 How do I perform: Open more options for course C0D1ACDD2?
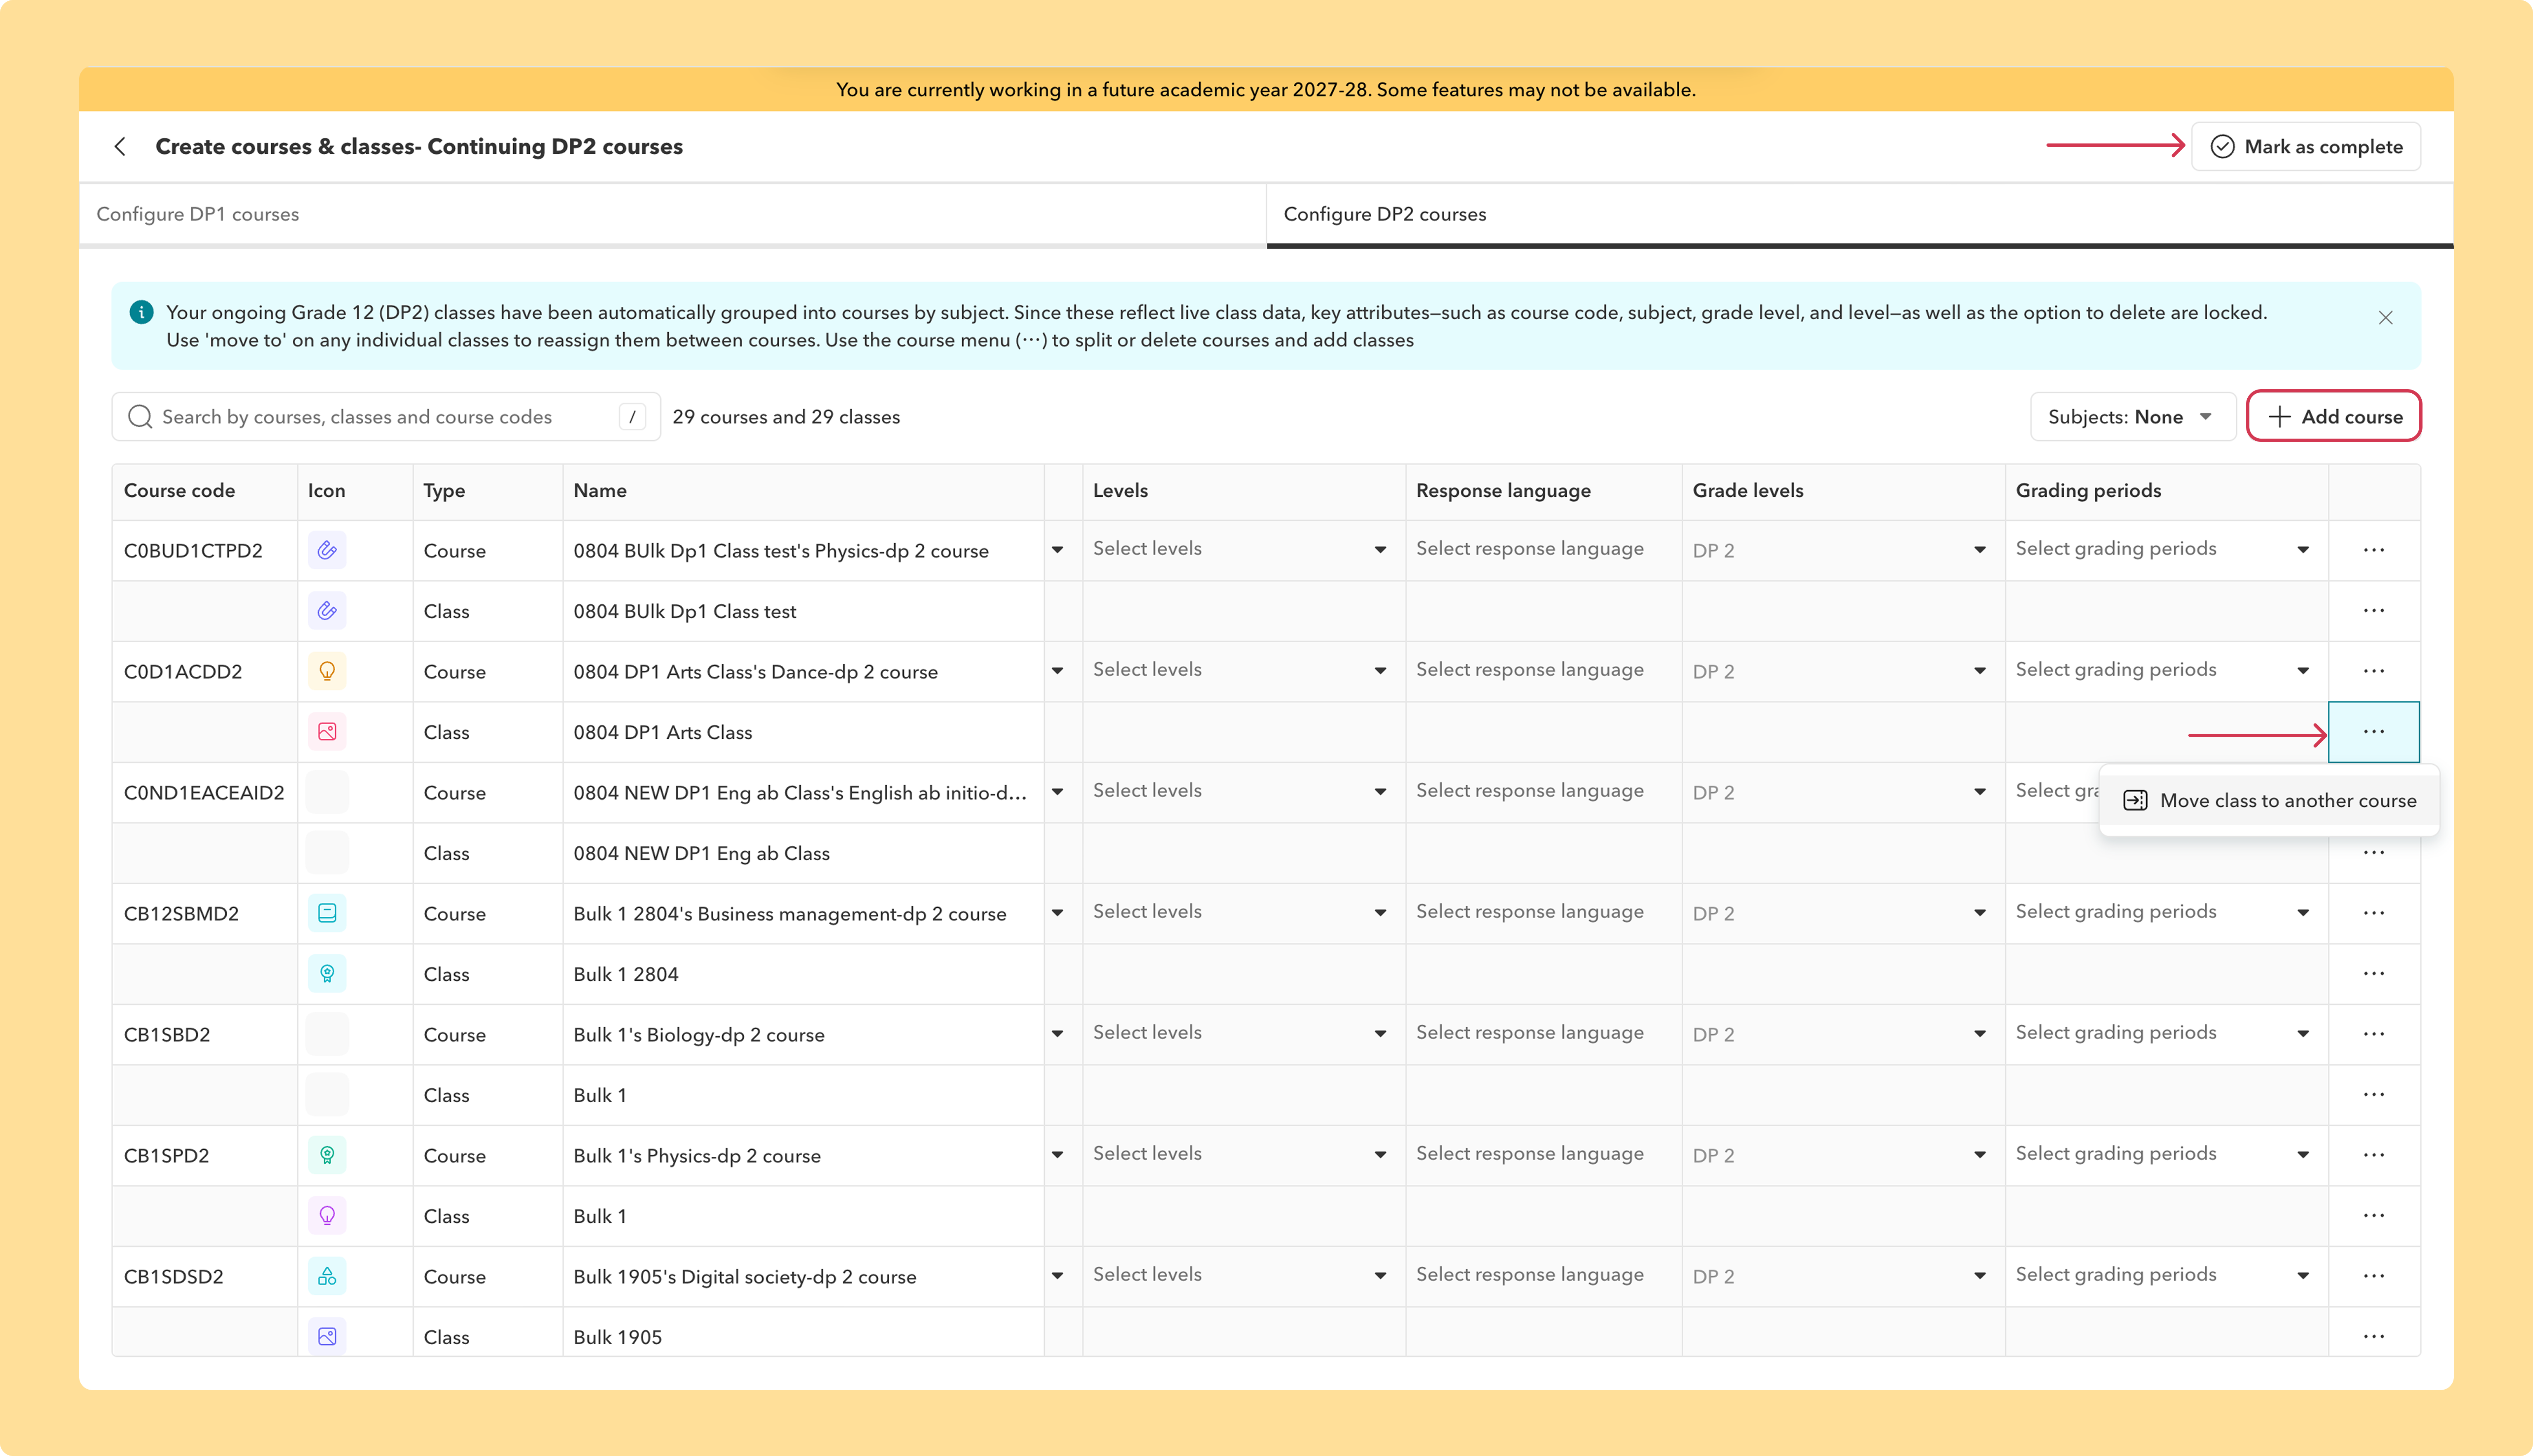(2374, 671)
